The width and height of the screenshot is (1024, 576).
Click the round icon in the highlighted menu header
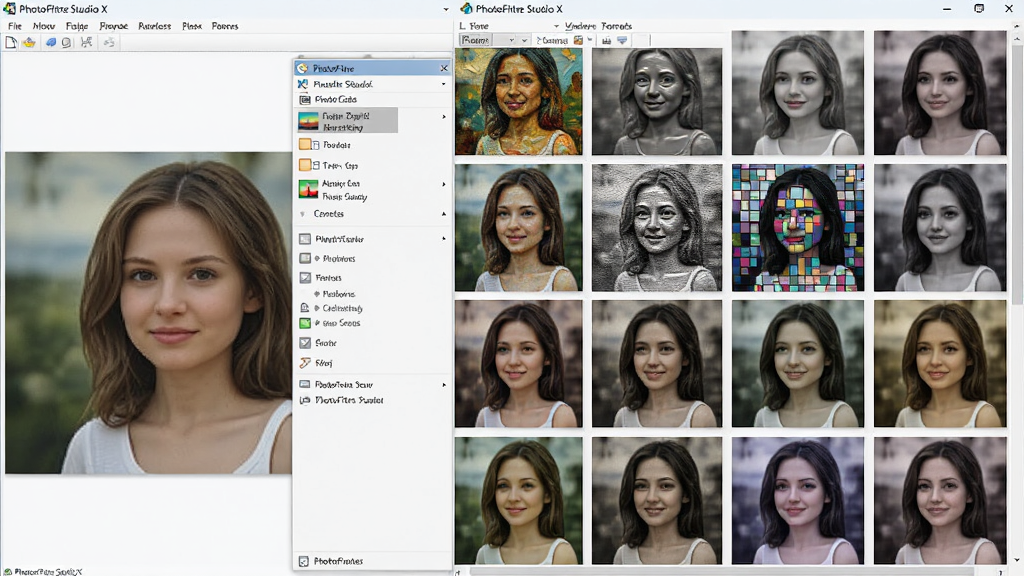(x=302, y=68)
